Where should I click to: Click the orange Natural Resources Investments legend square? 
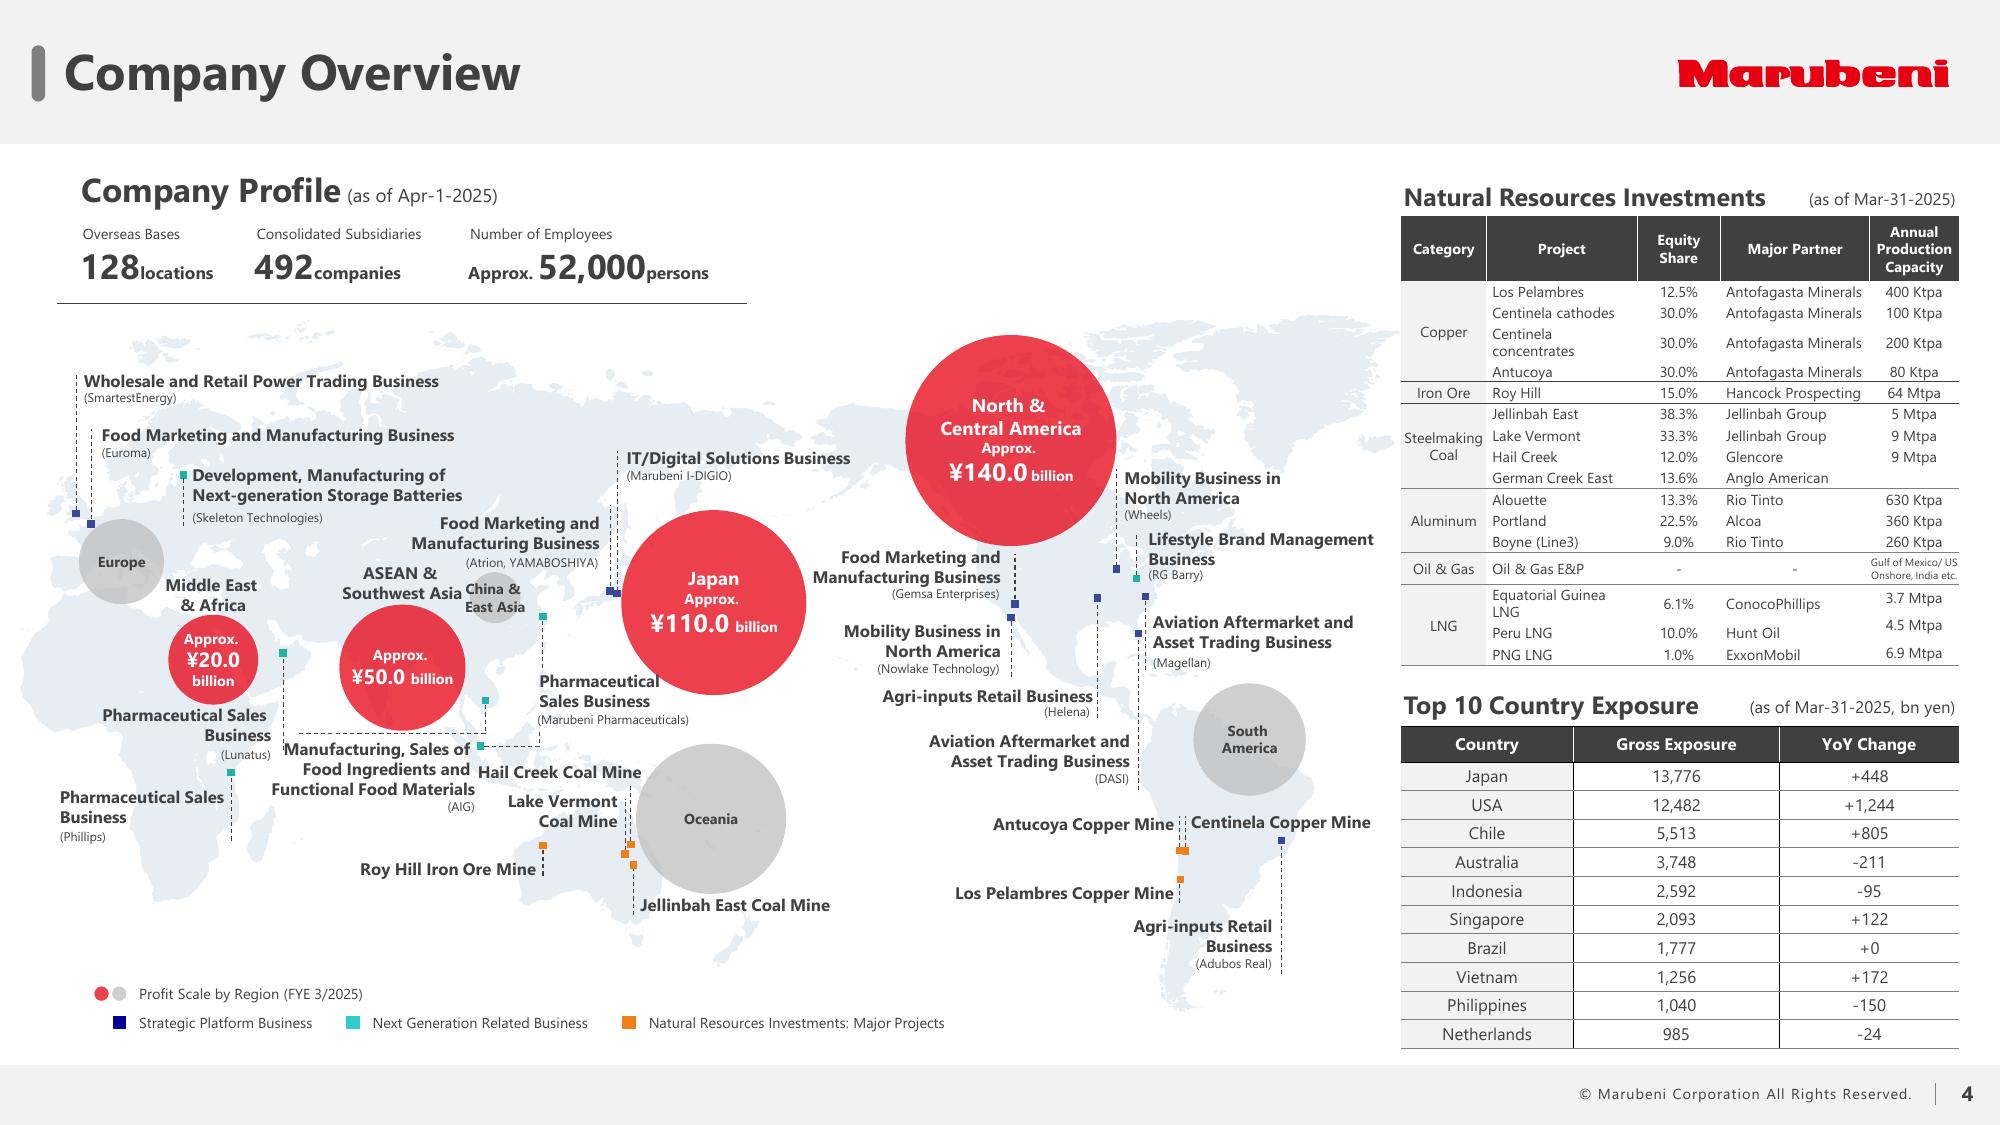(x=628, y=1023)
